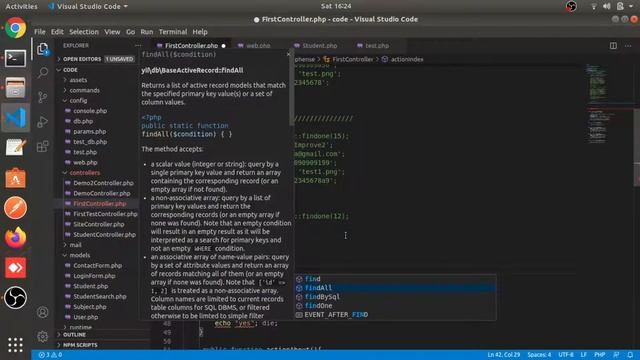Open the Selection menu
Screen dimensions: 640x360
click(x=84, y=32)
